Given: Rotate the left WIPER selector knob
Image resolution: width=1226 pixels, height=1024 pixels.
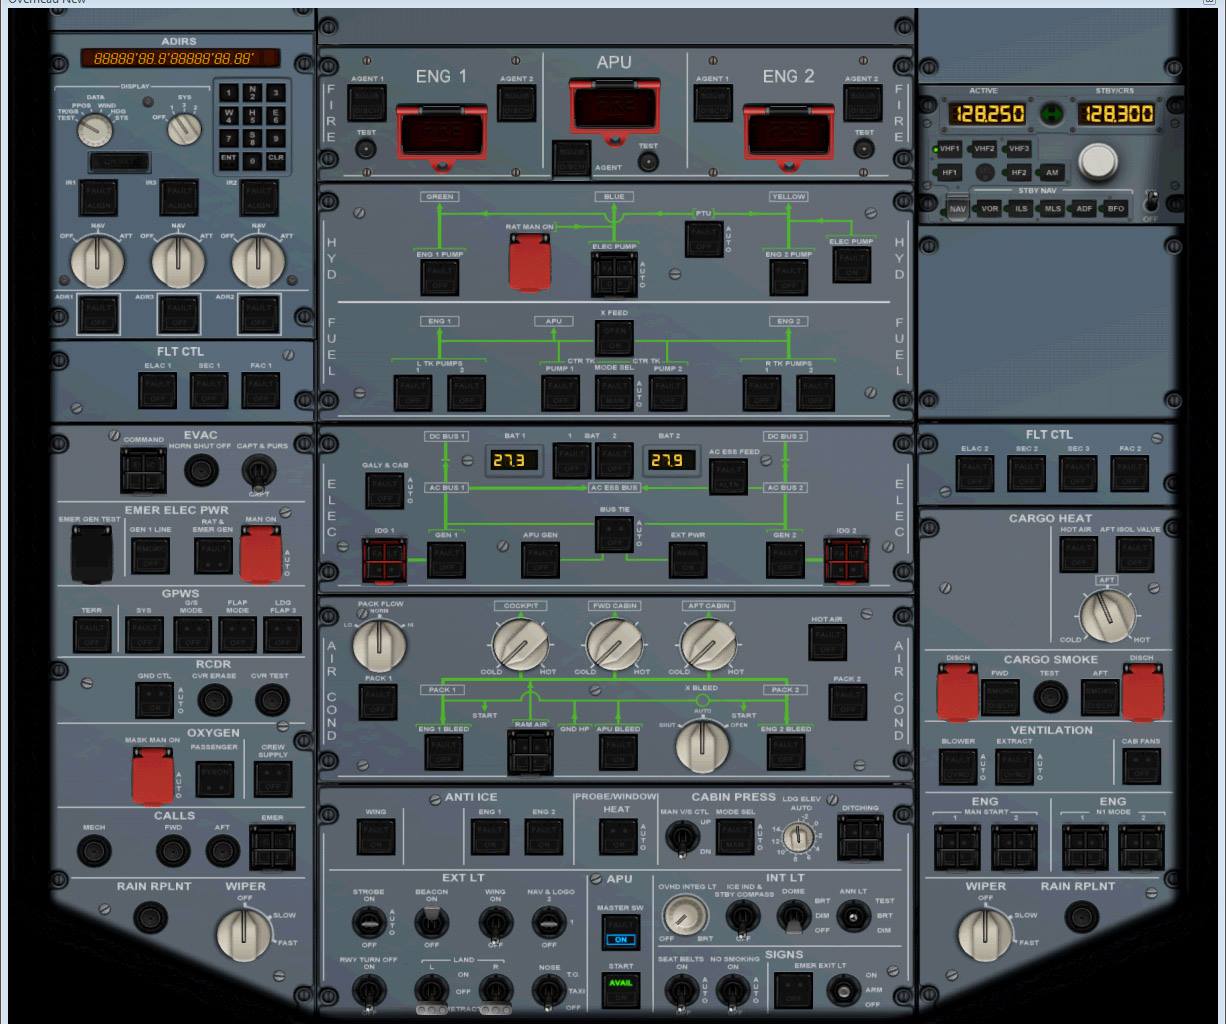Looking at the screenshot, I should 244,933.
